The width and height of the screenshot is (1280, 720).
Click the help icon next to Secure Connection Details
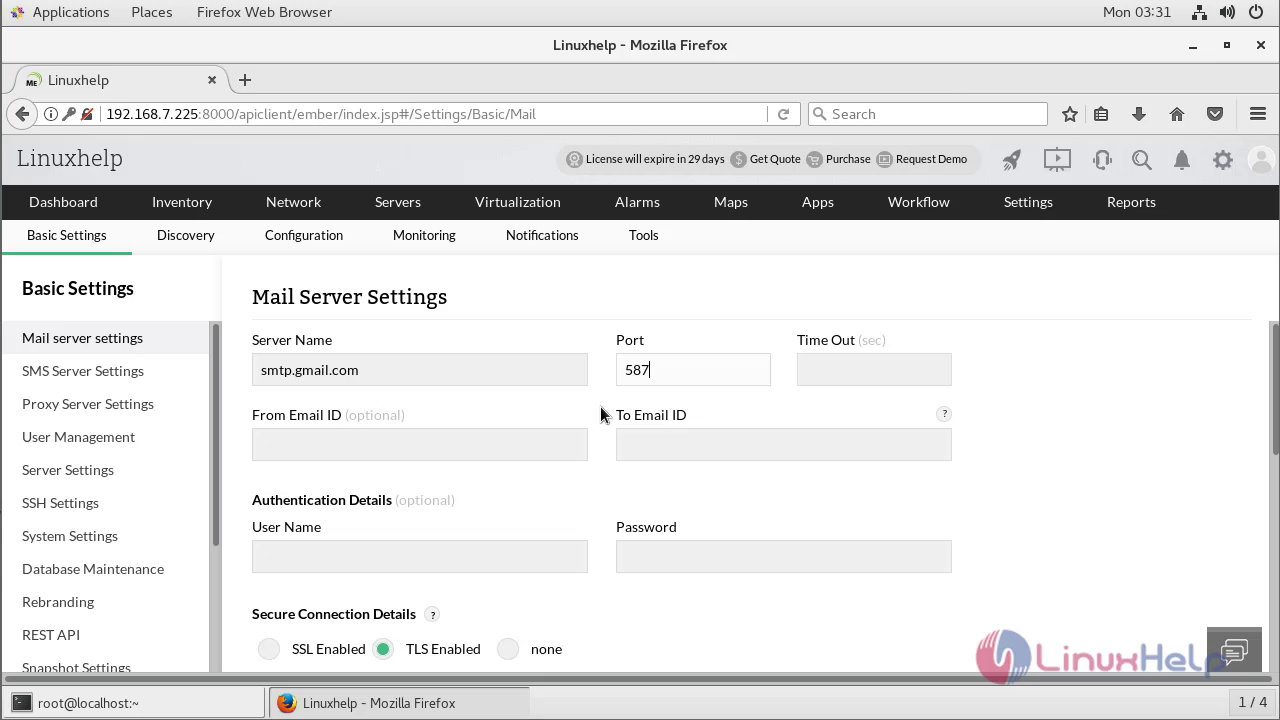(x=432, y=614)
